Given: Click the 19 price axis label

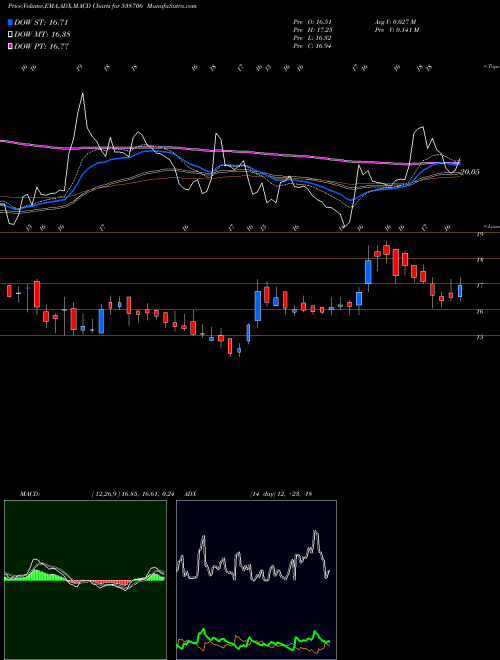Looking at the screenshot, I should click(479, 235).
